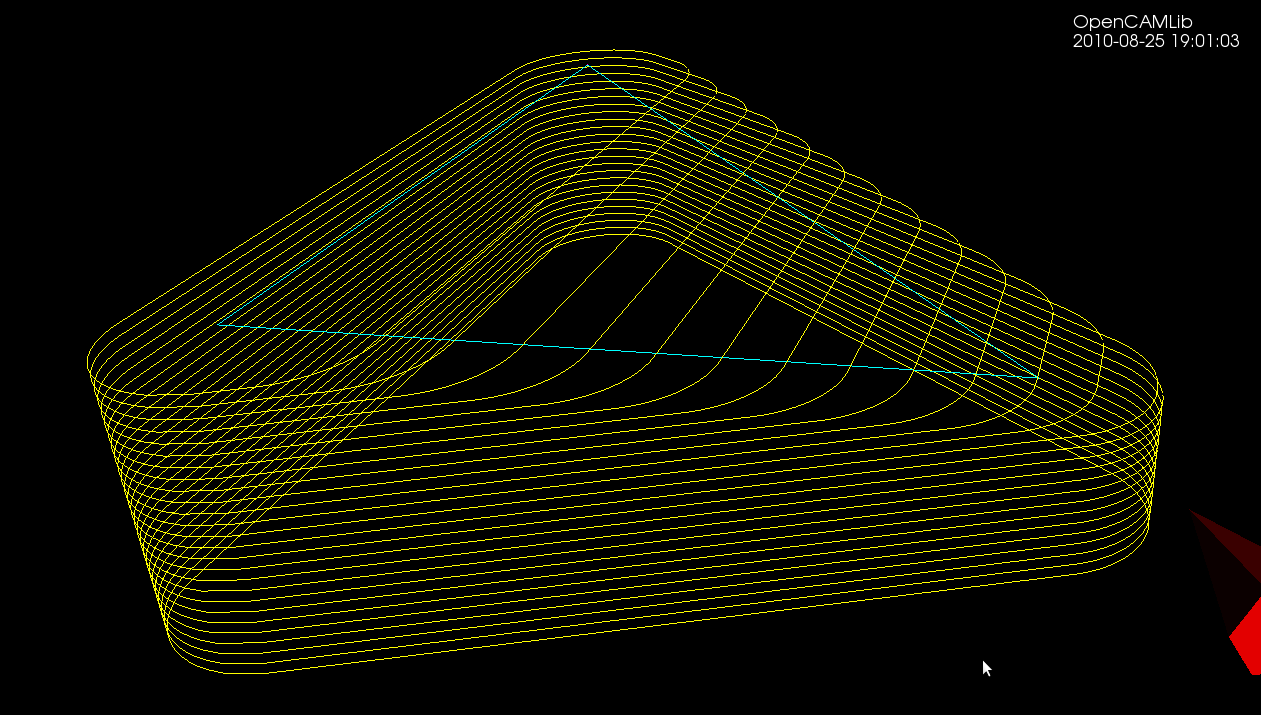Pick the left vertex of the cyan triangle

(x=219, y=324)
